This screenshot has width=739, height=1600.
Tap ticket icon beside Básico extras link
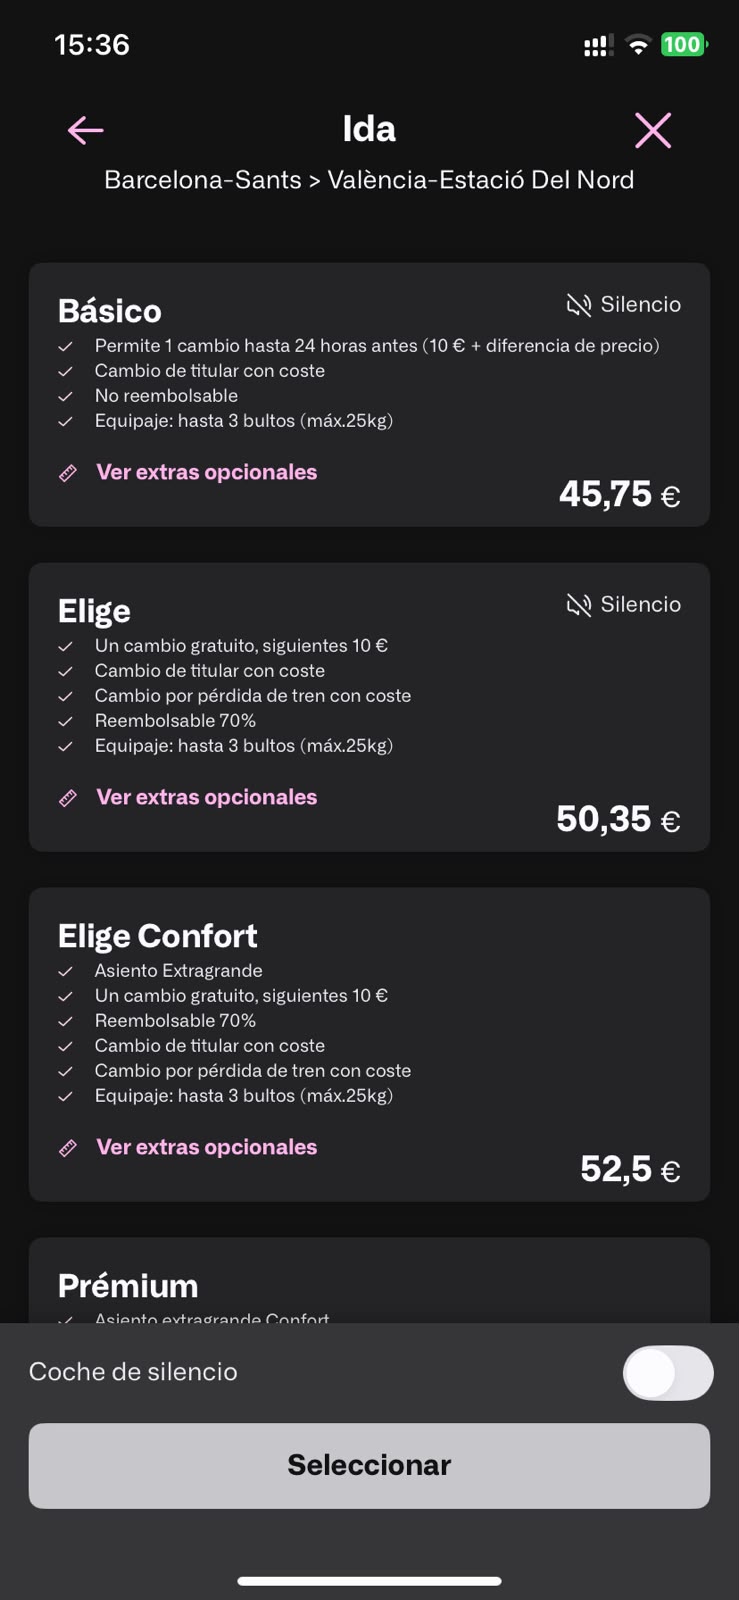tap(68, 473)
